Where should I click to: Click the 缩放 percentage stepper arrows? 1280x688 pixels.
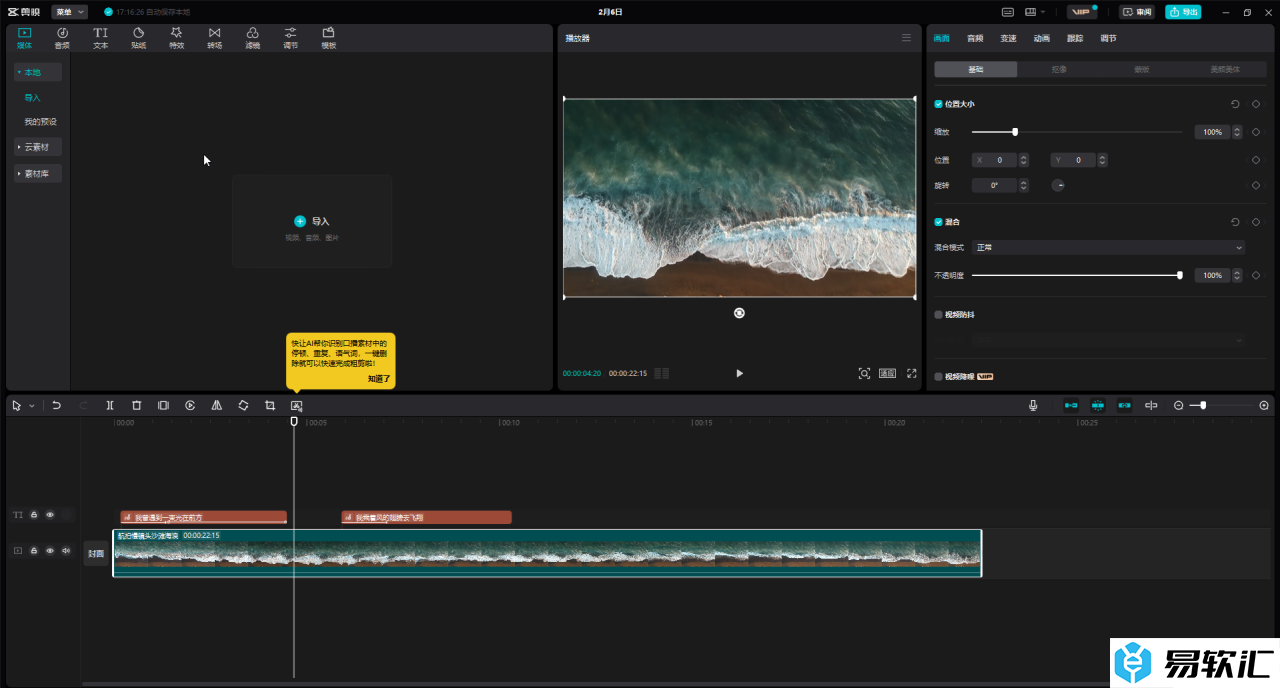click(x=1237, y=132)
